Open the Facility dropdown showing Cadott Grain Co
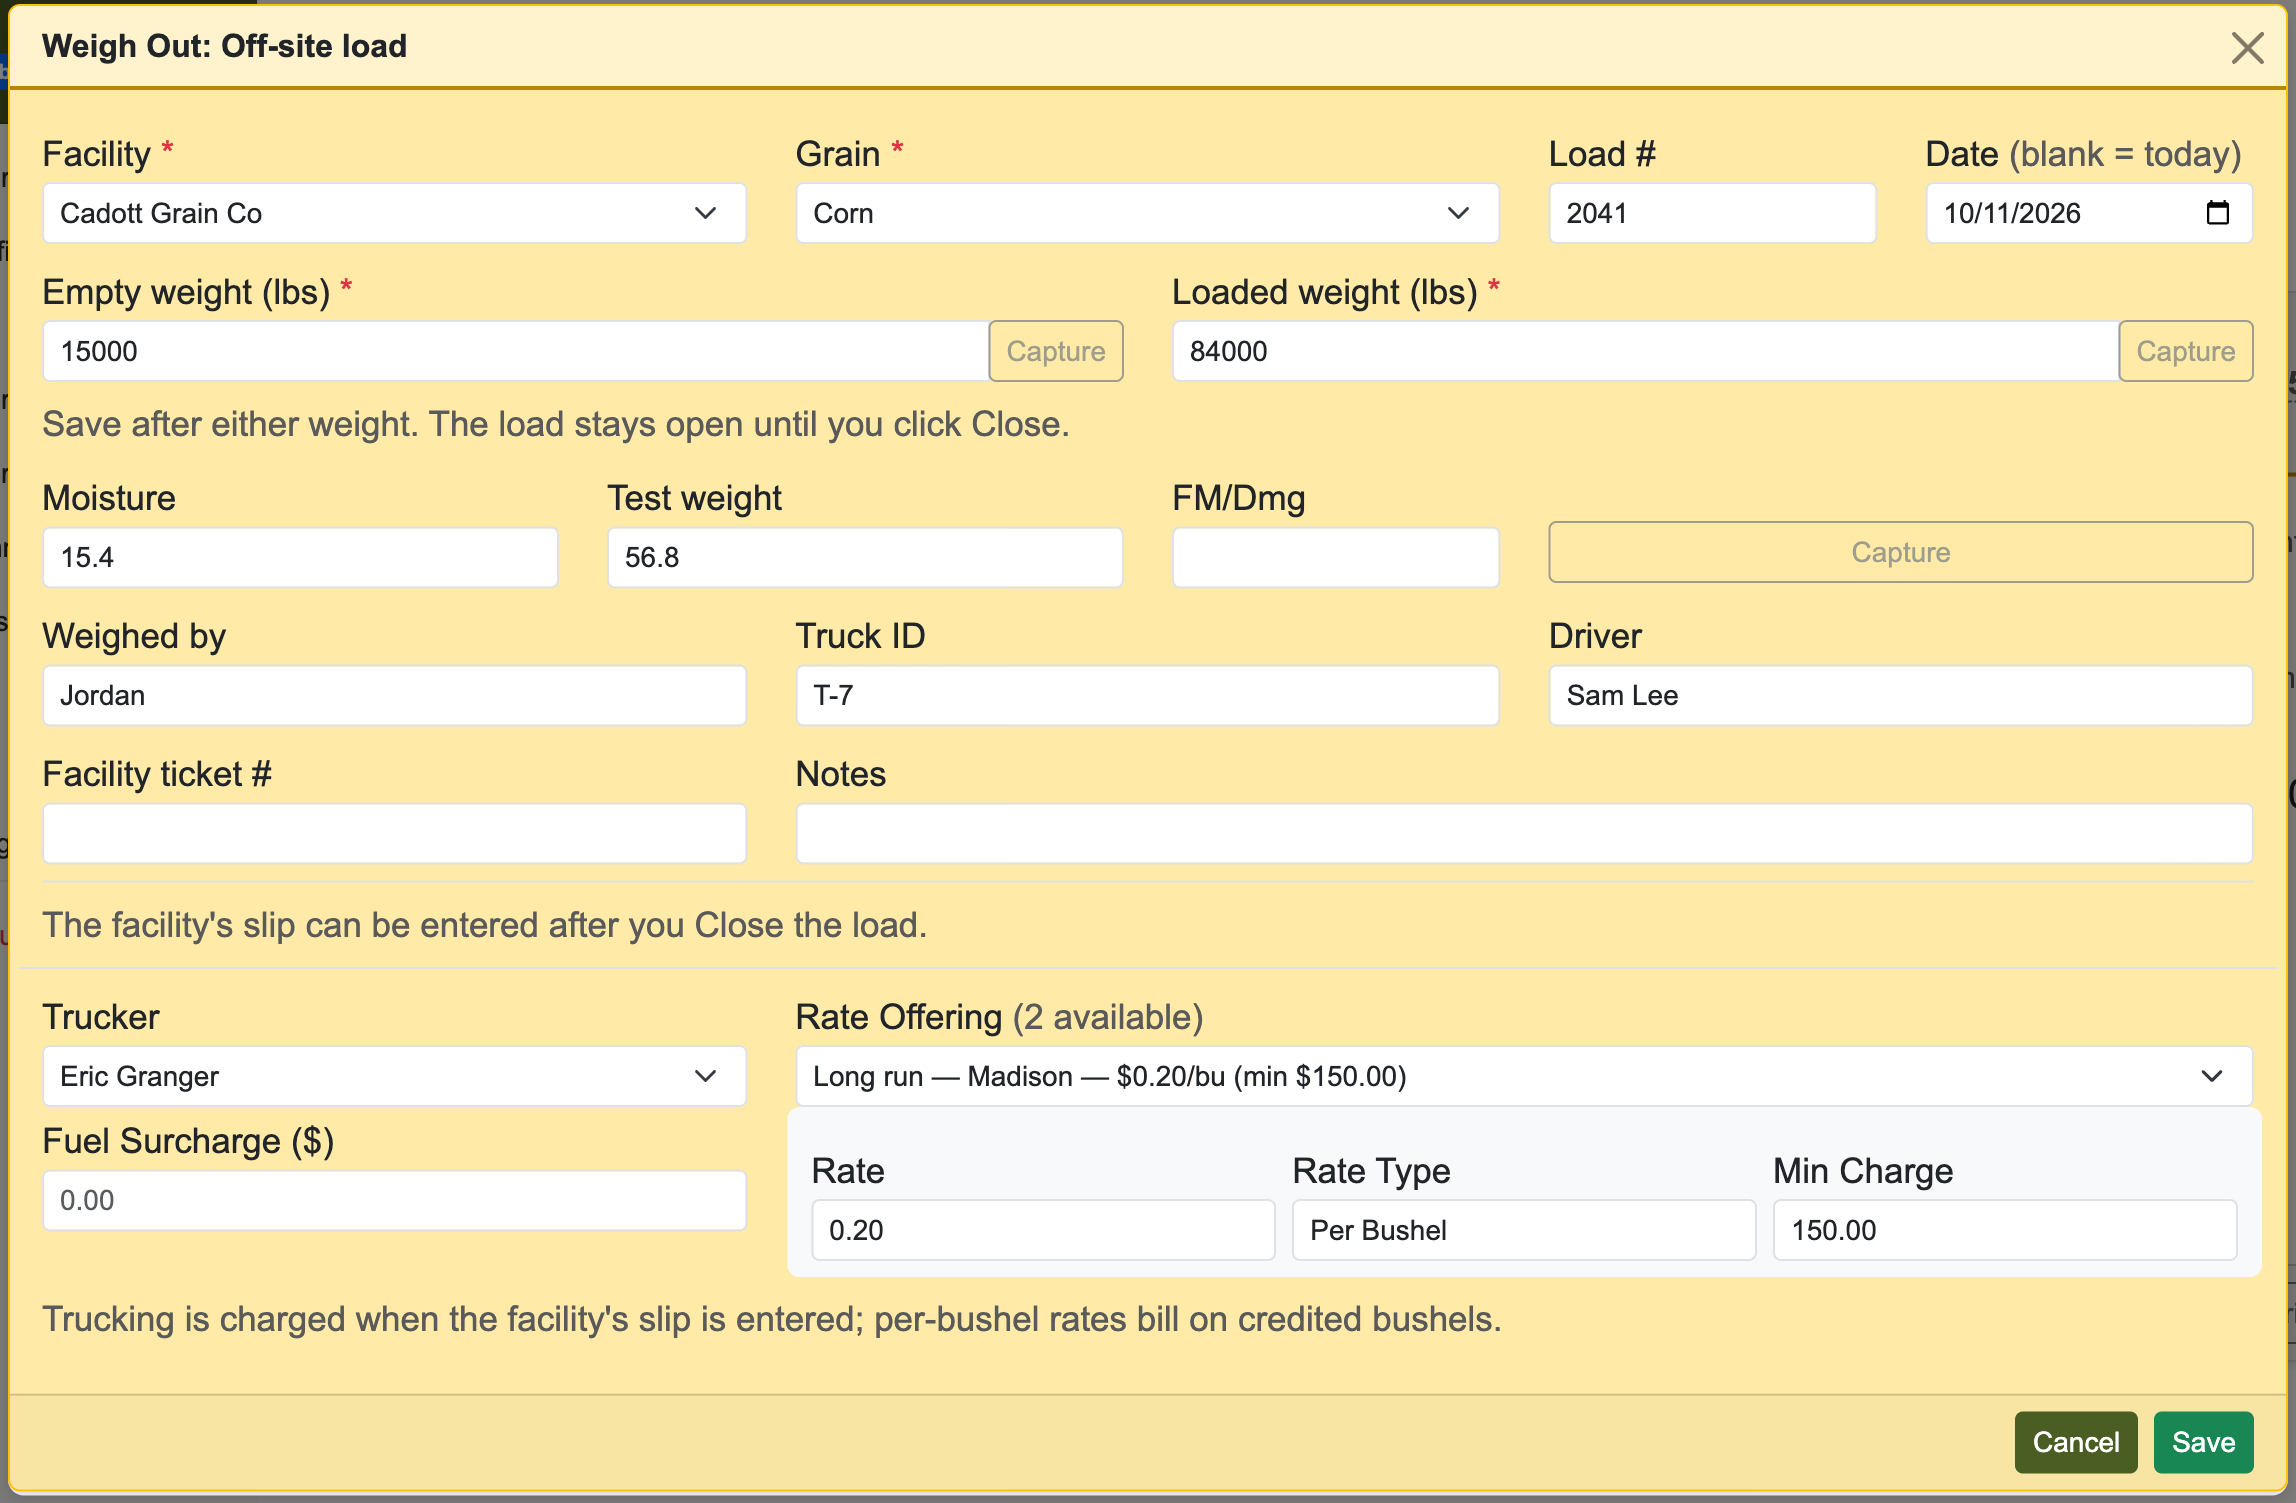 (x=394, y=213)
